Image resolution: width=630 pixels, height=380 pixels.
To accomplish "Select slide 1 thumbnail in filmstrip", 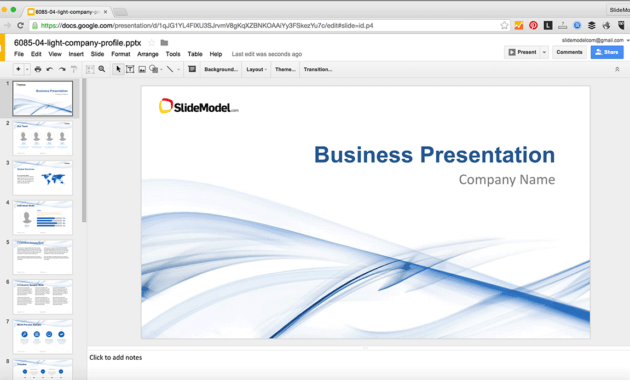I will [x=43, y=98].
